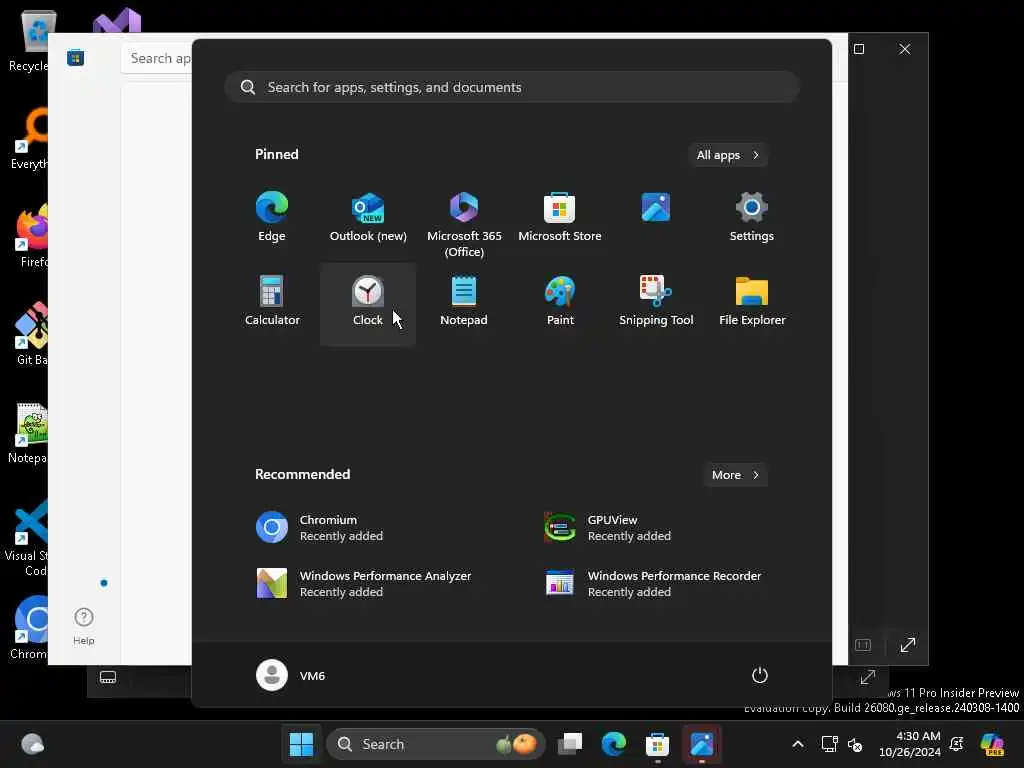
Task: Open Copilot preview icon on taskbar
Action: click(993, 744)
